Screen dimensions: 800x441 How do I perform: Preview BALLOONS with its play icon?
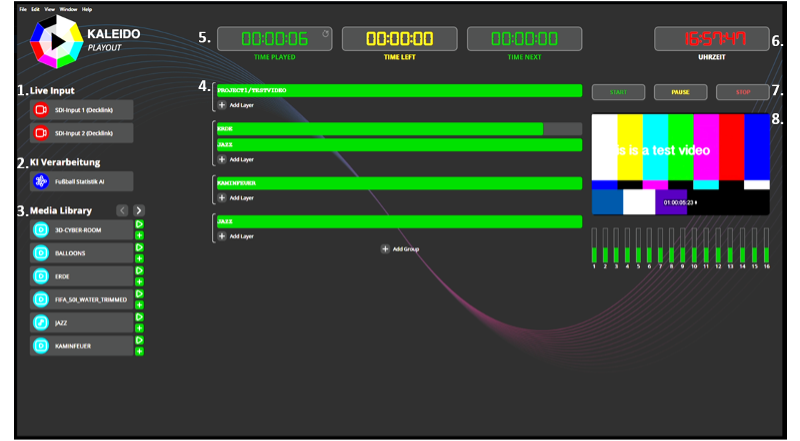click(x=139, y=248)
